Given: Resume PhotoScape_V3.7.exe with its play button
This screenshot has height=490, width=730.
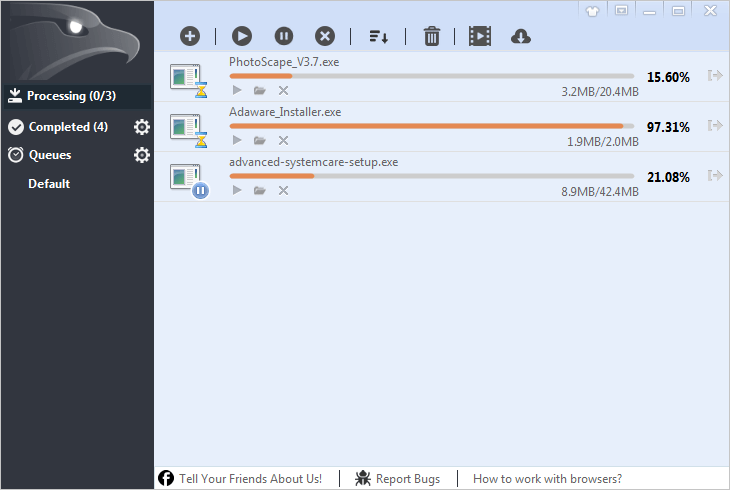Looking at the screenshot, I should [237, 90].
